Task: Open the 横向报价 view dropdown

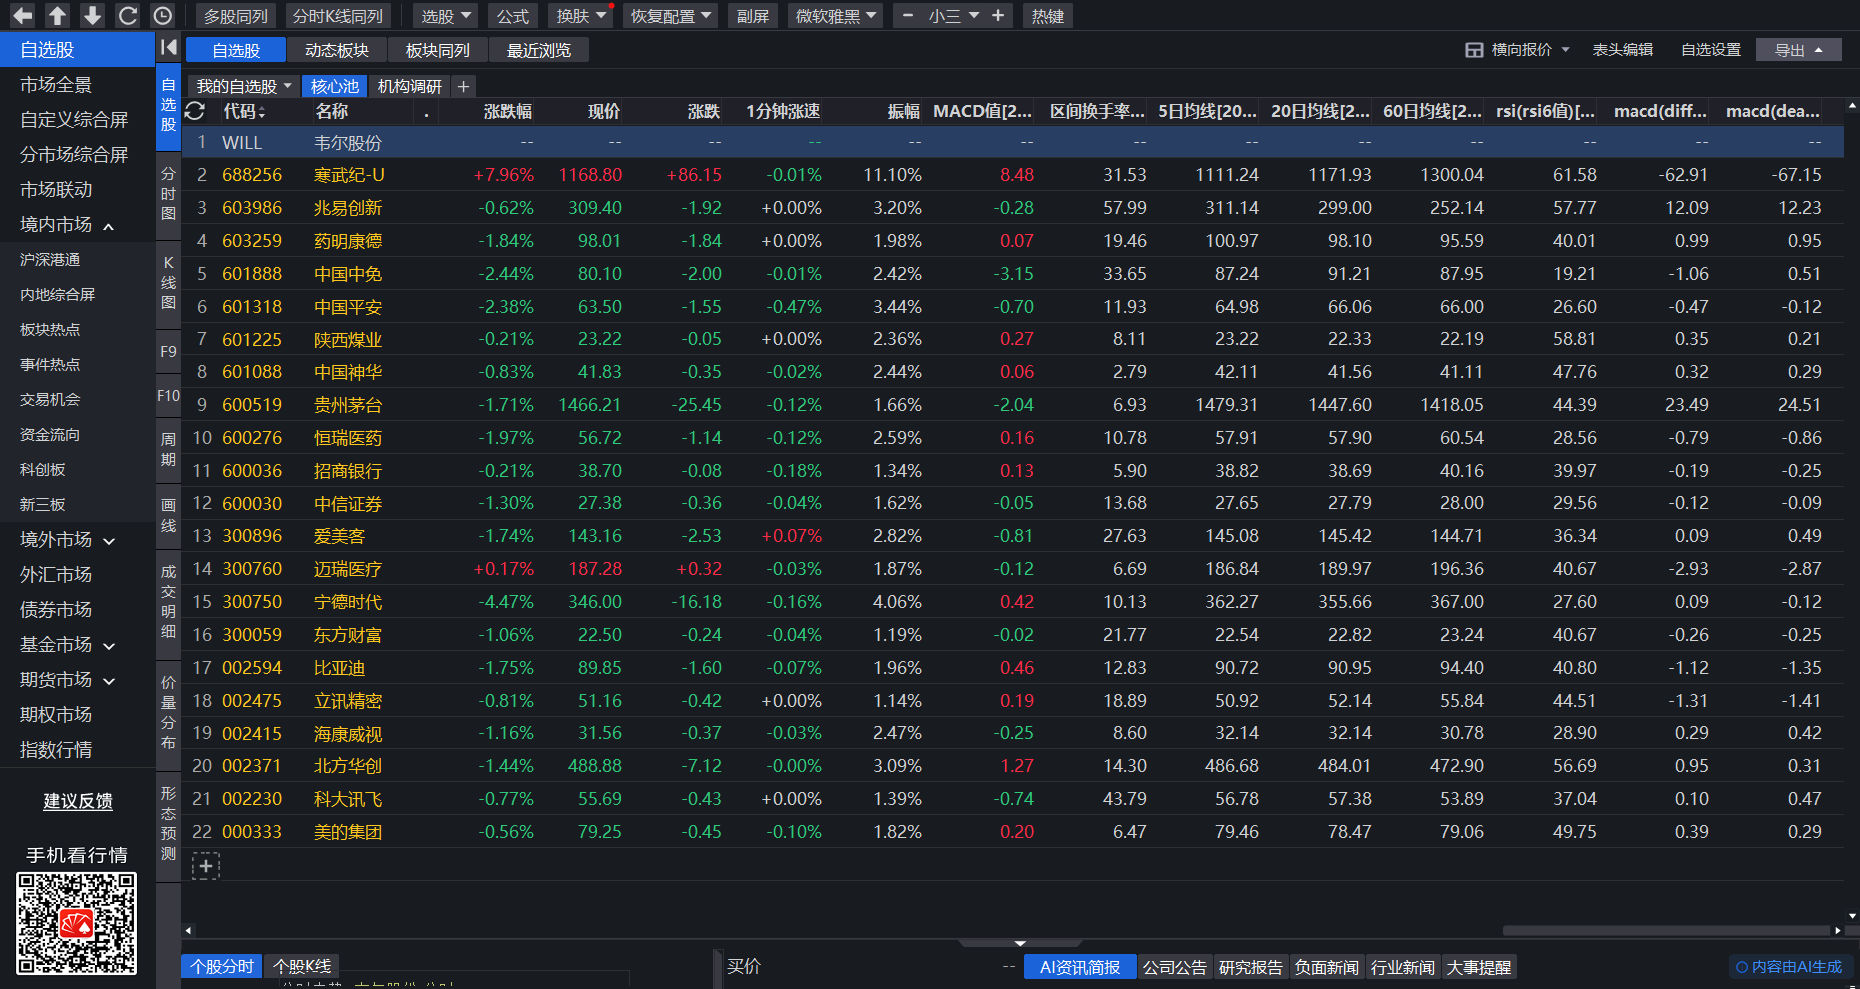Action: tap(1565, 50)
